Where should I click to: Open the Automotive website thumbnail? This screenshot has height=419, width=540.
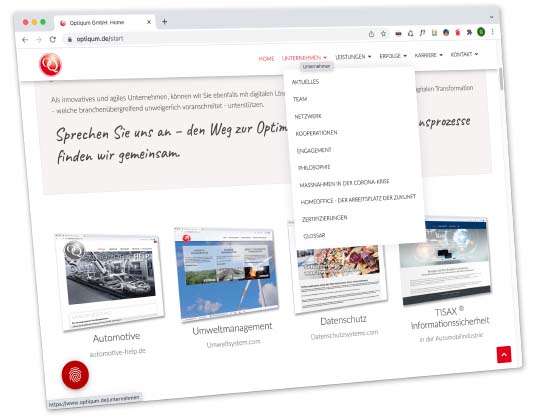pyautogui.click(x=110, y=282)
